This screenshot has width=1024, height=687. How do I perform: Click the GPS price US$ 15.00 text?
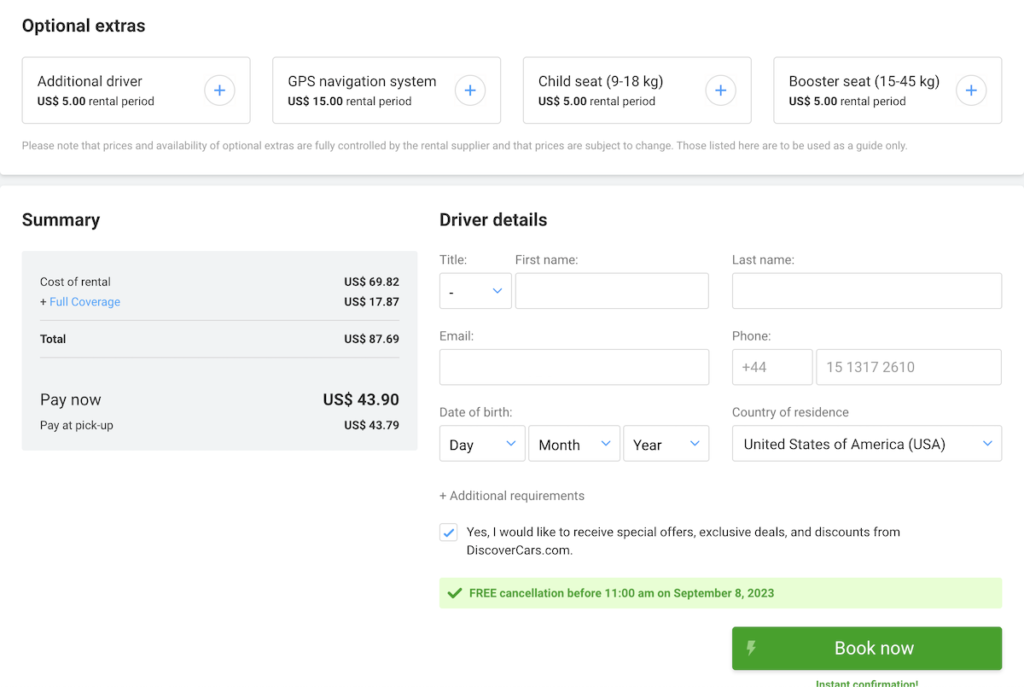click(x=315, y=101)
